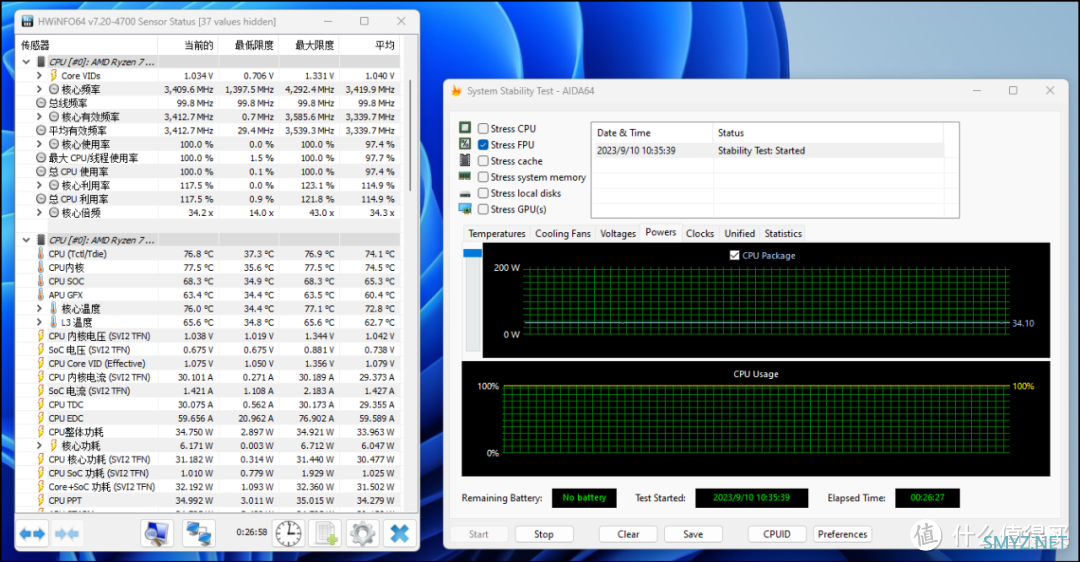Open AIDA64 Preferences

(842, 534)
